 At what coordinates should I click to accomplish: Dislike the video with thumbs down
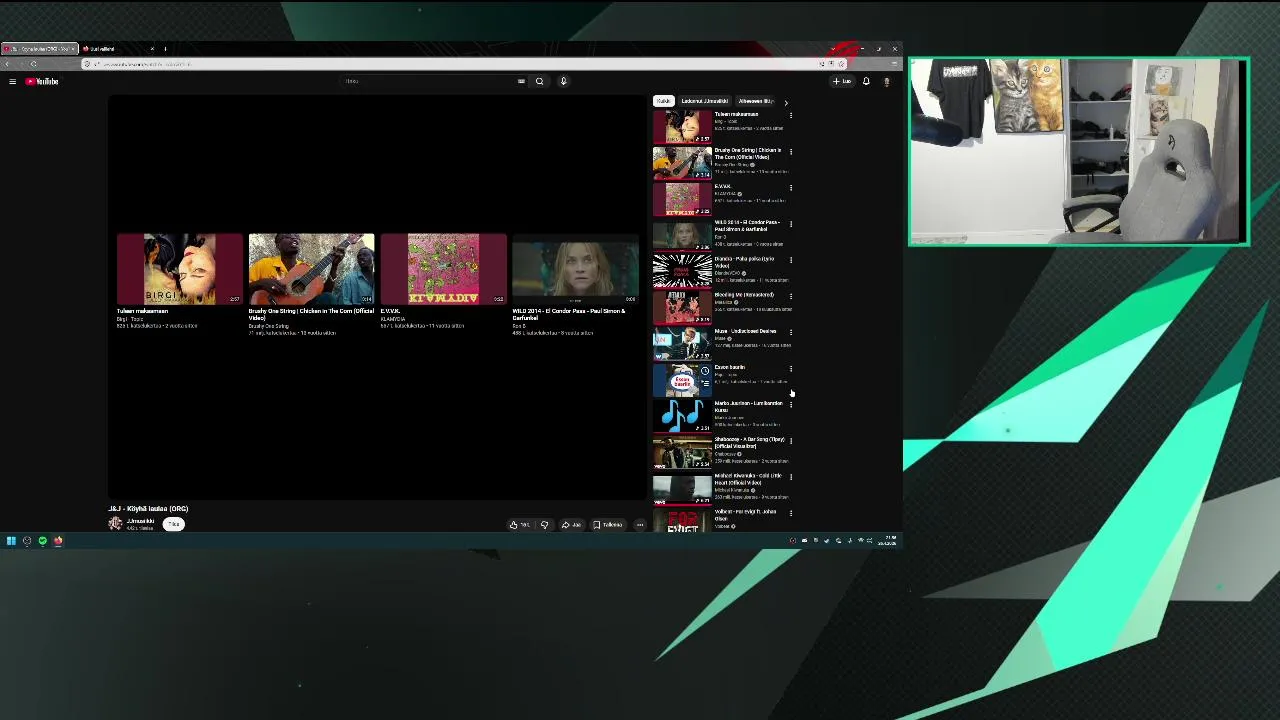coord(545,525)
